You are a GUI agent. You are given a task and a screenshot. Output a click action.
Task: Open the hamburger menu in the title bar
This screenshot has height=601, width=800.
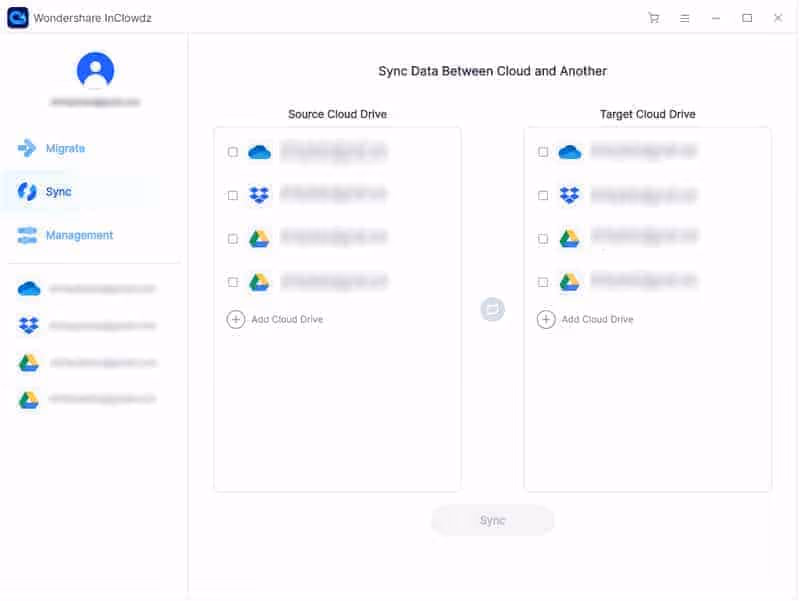point(685,17)
